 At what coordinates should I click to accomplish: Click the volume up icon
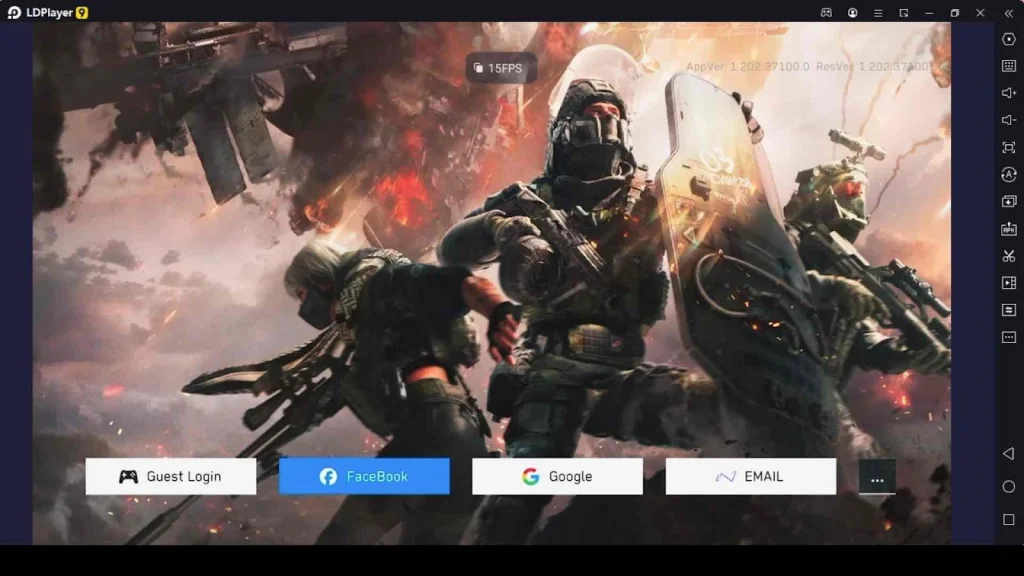[x=1008, y=93]
